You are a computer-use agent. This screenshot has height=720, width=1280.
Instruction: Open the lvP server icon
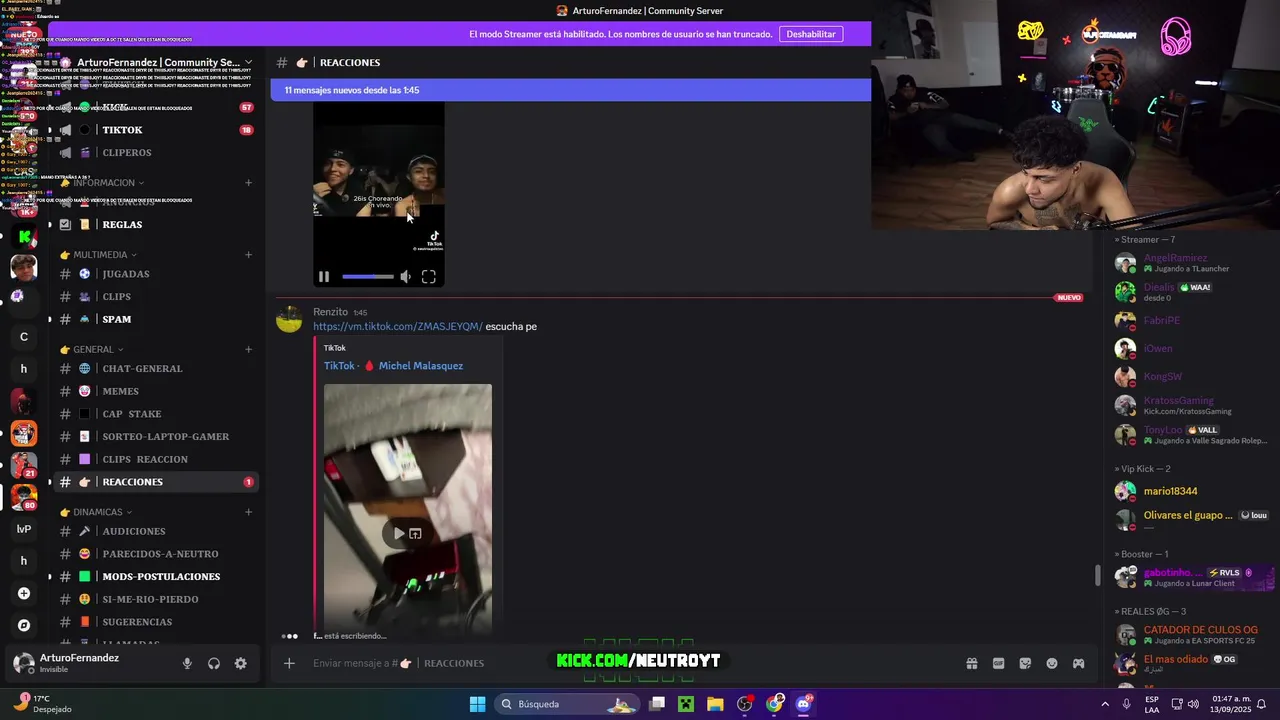(x=24, y=529)
